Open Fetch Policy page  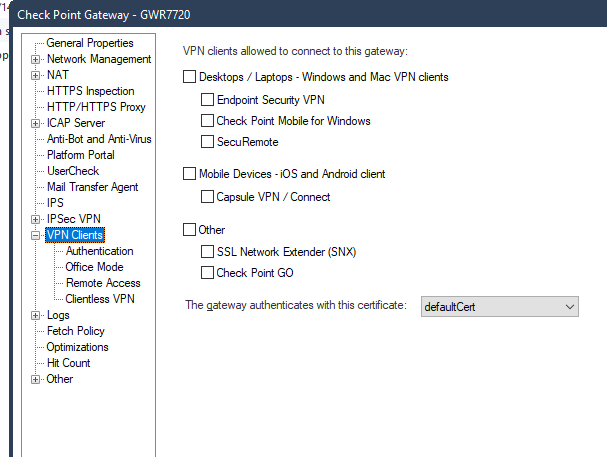75,331
